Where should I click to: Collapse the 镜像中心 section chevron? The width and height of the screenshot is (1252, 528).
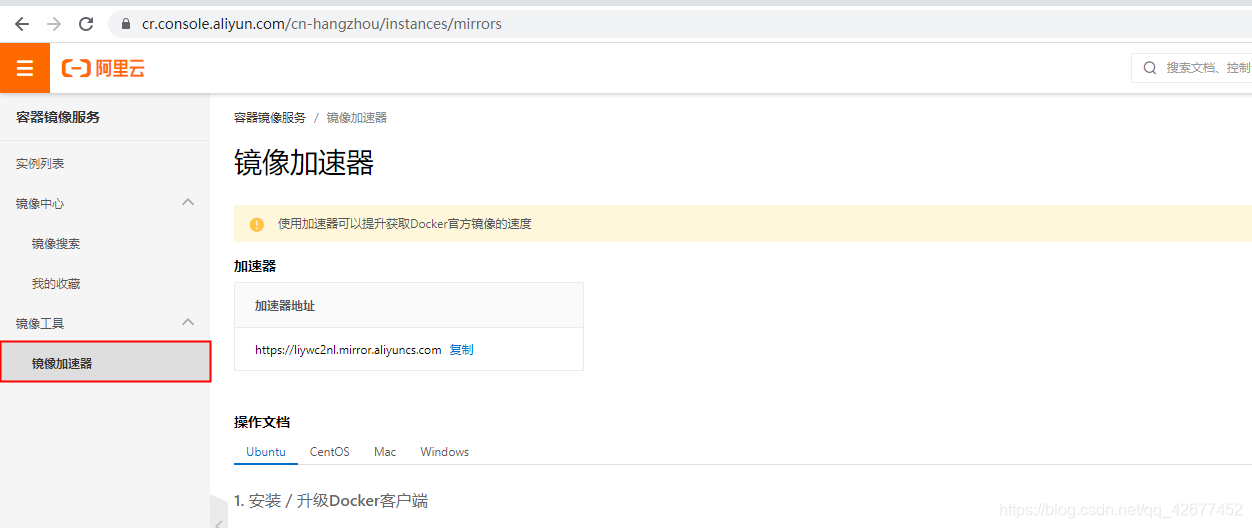point(187,202)
